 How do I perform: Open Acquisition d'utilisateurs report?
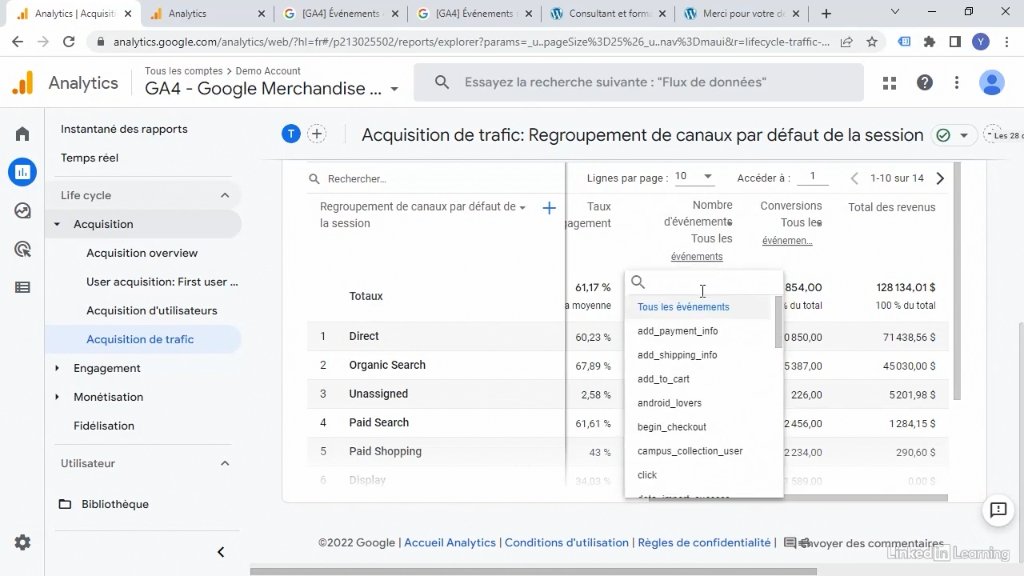click(152, 311)
